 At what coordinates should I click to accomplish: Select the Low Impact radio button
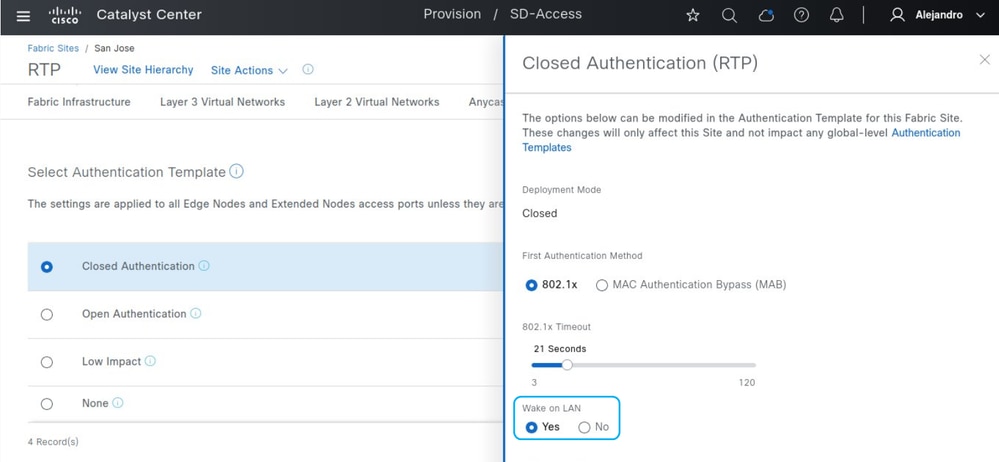[47, 363]
